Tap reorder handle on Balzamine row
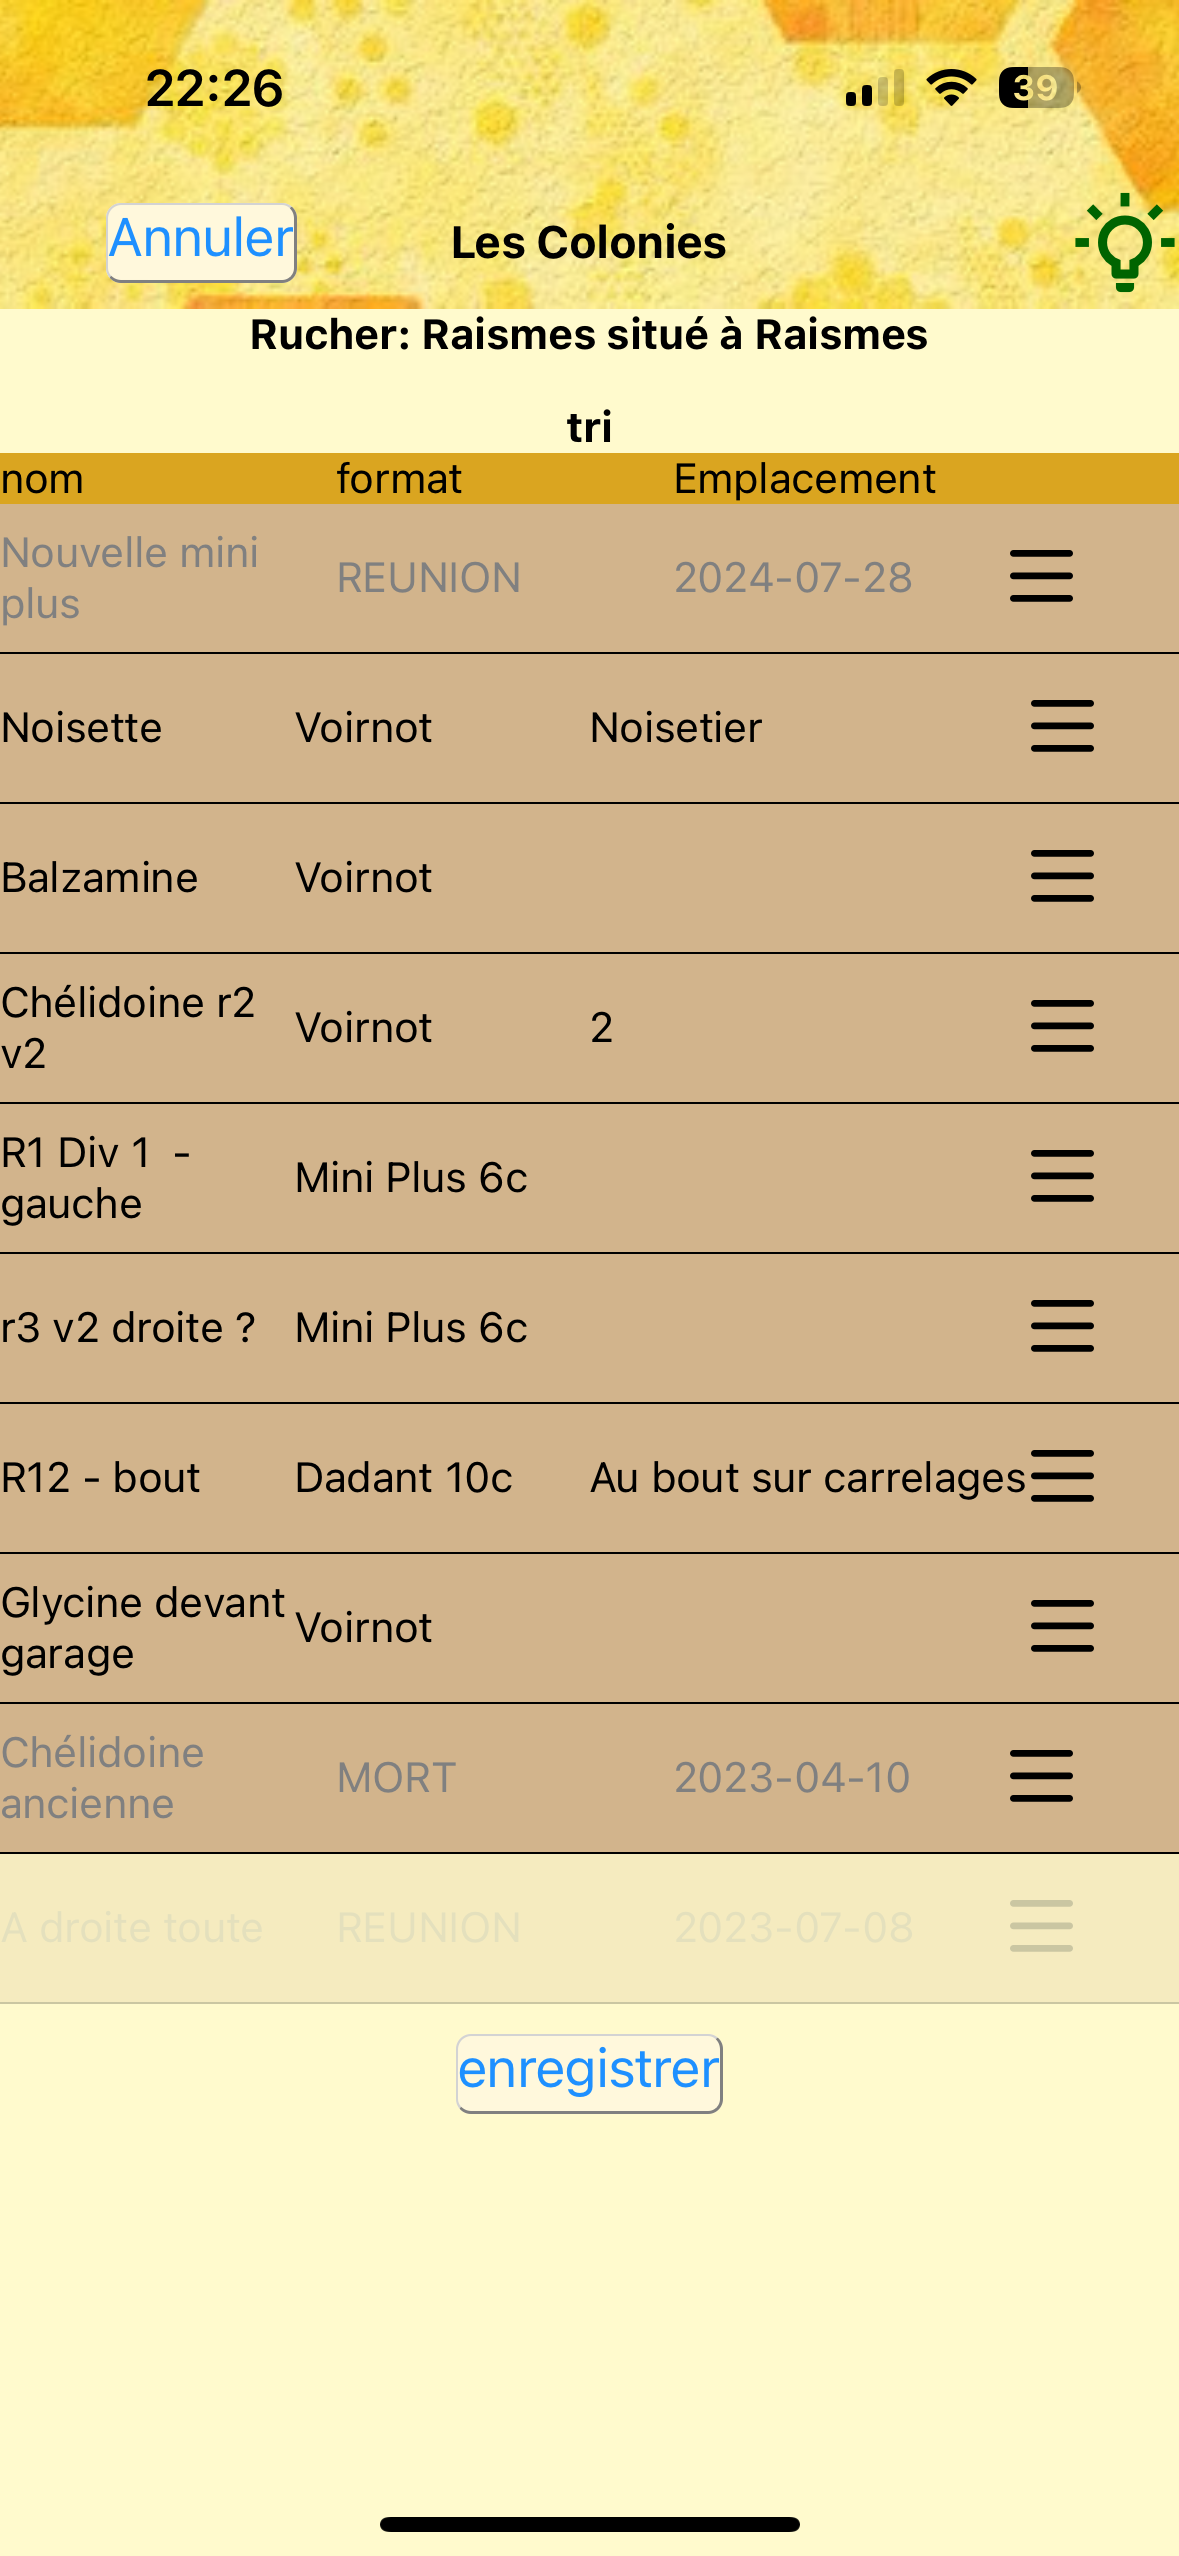The image size is (1179, 2556). coord(1062,876)
